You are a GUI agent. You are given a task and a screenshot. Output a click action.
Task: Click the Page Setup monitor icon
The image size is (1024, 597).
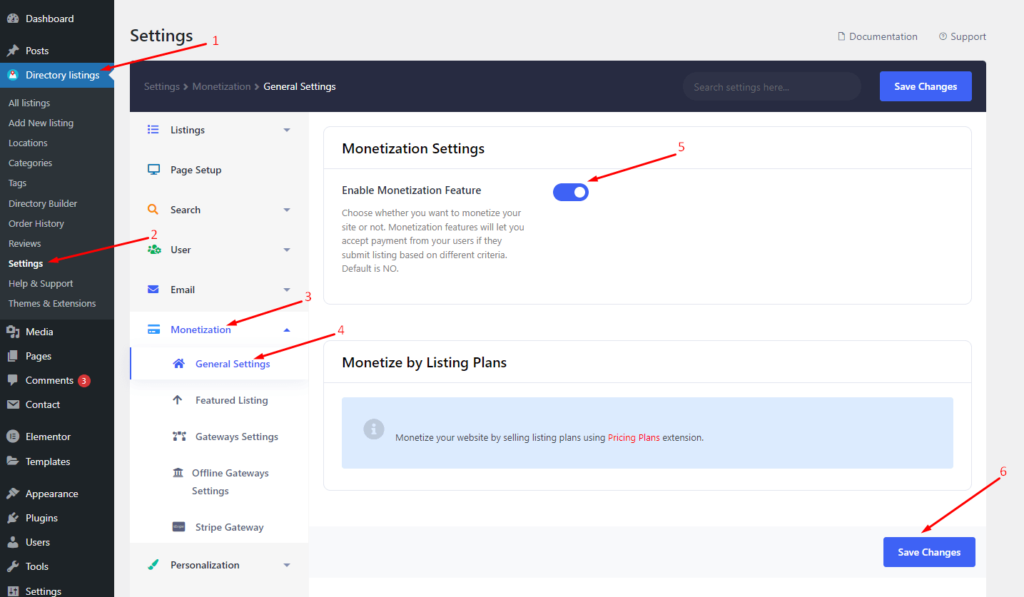coord(153,169)
